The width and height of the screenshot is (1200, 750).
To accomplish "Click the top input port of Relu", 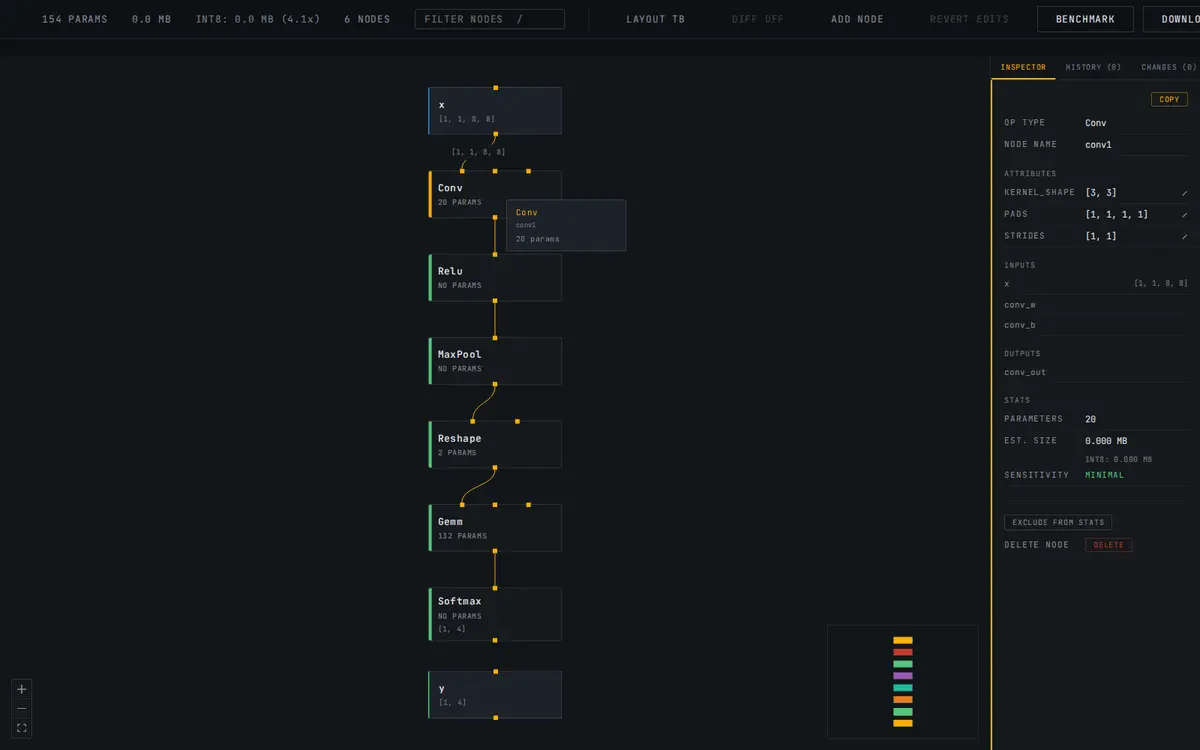I will 495,254.
